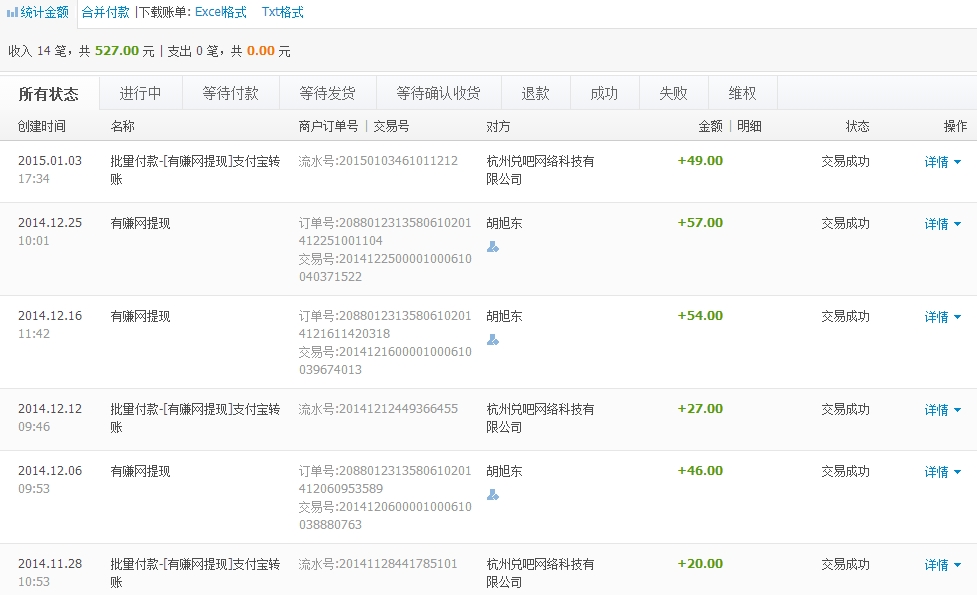
Task: Click the date 2014.12.06
Action: pyautogui.click(x=50, y=470)
